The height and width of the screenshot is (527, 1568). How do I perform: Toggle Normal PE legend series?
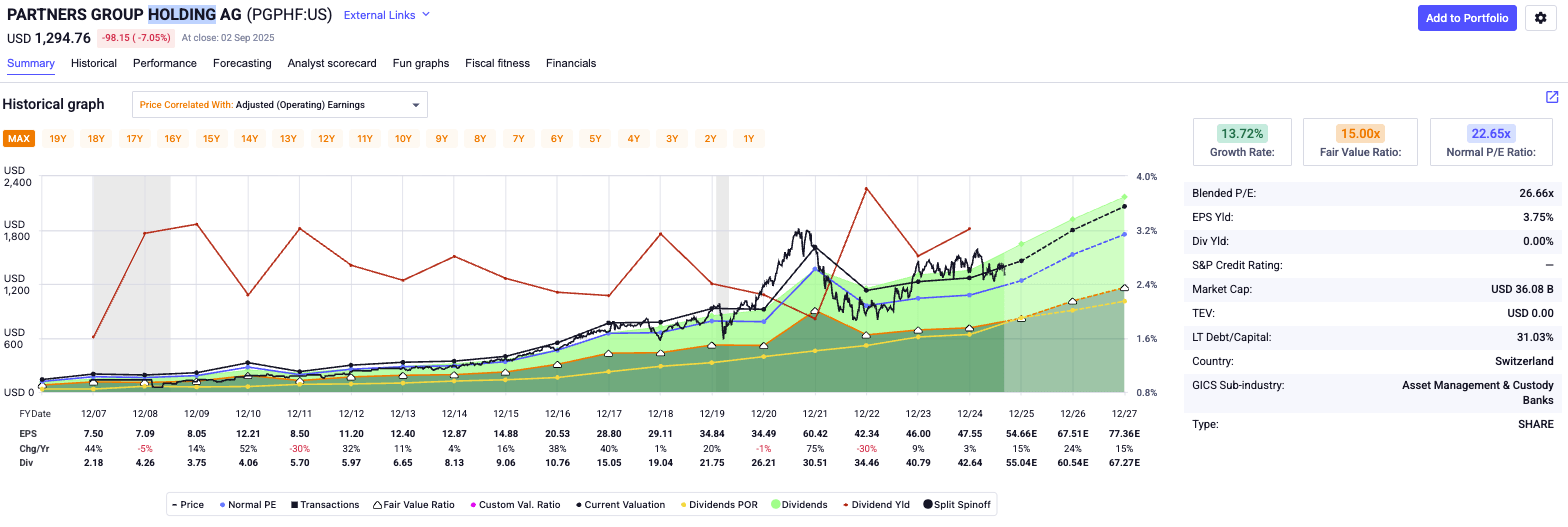(x=248, y=505)
